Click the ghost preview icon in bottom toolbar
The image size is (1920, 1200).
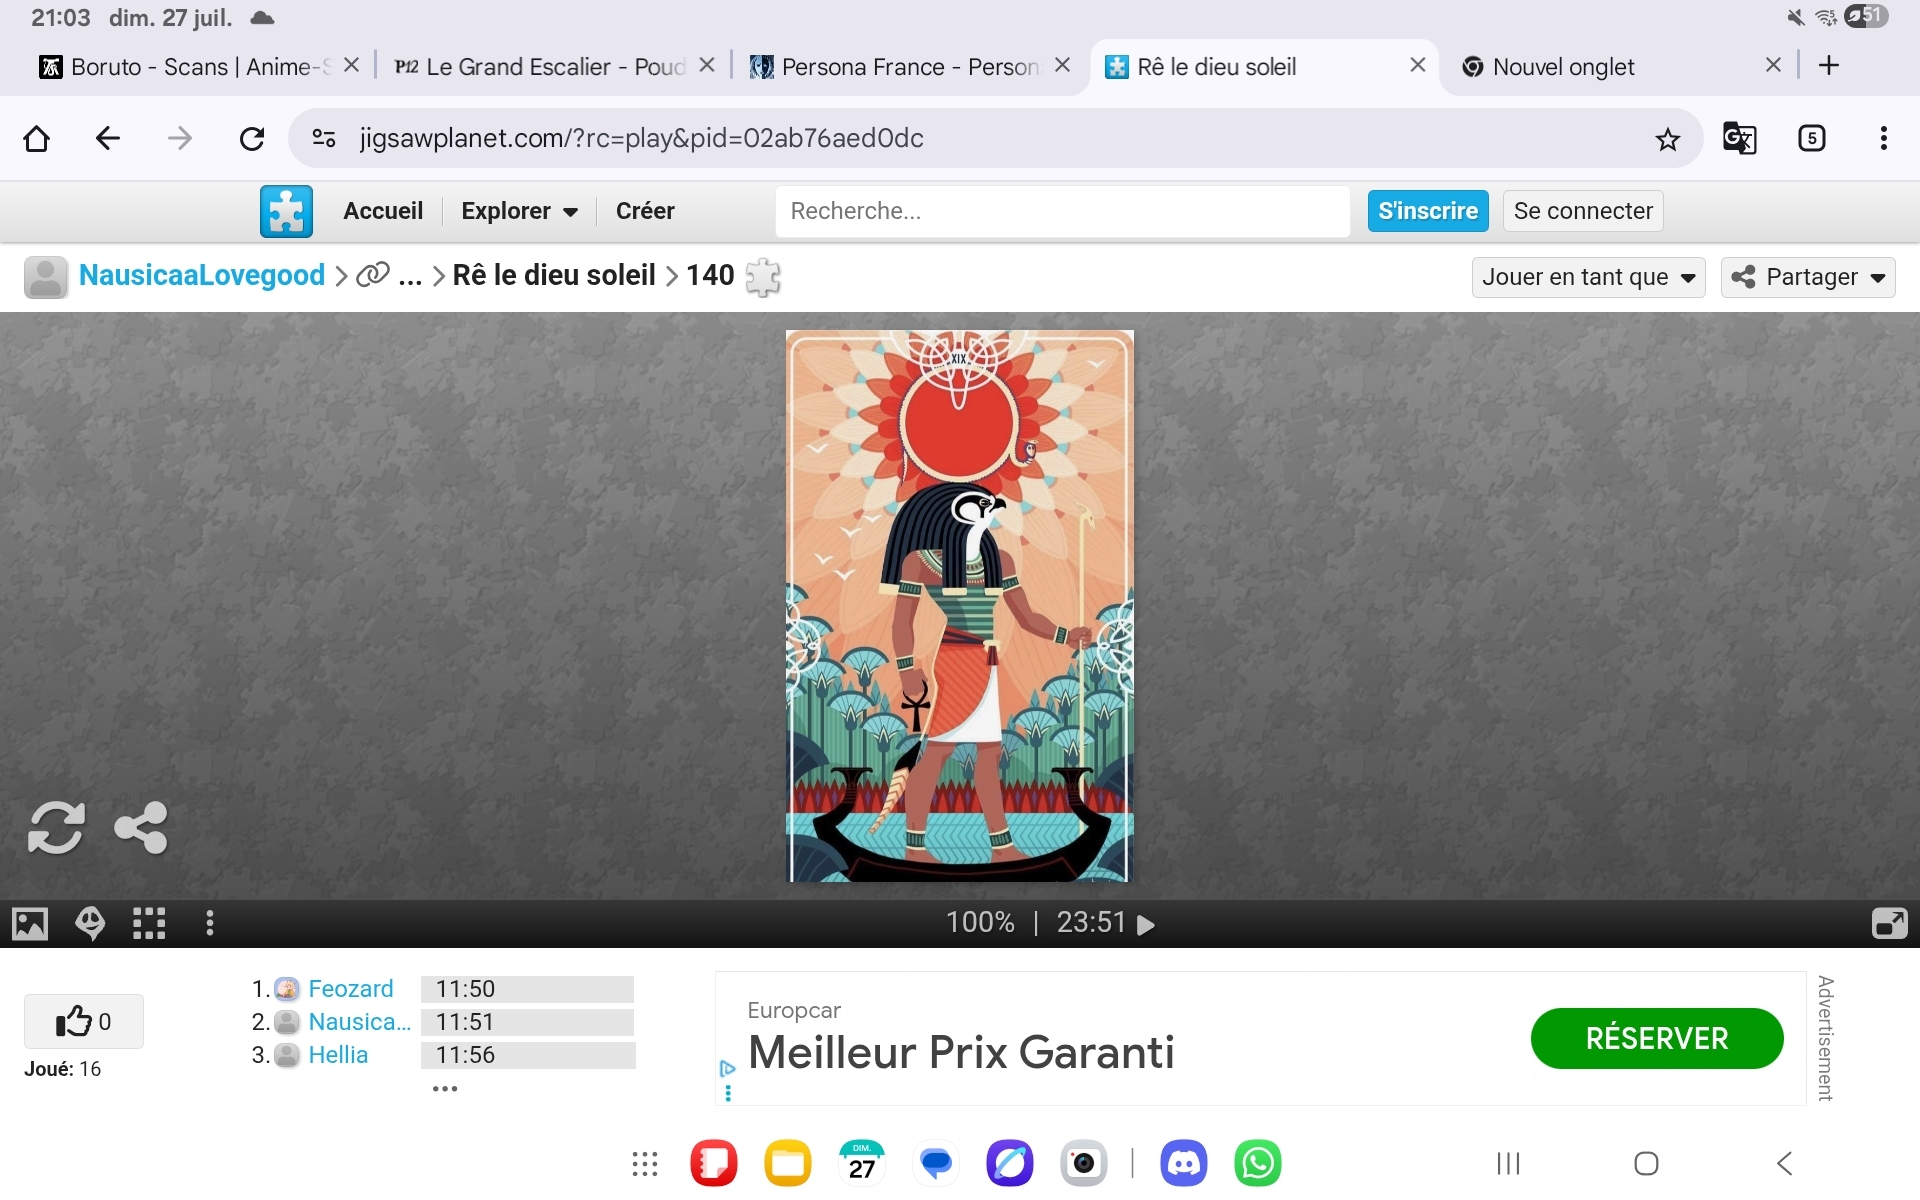point(90,923)
